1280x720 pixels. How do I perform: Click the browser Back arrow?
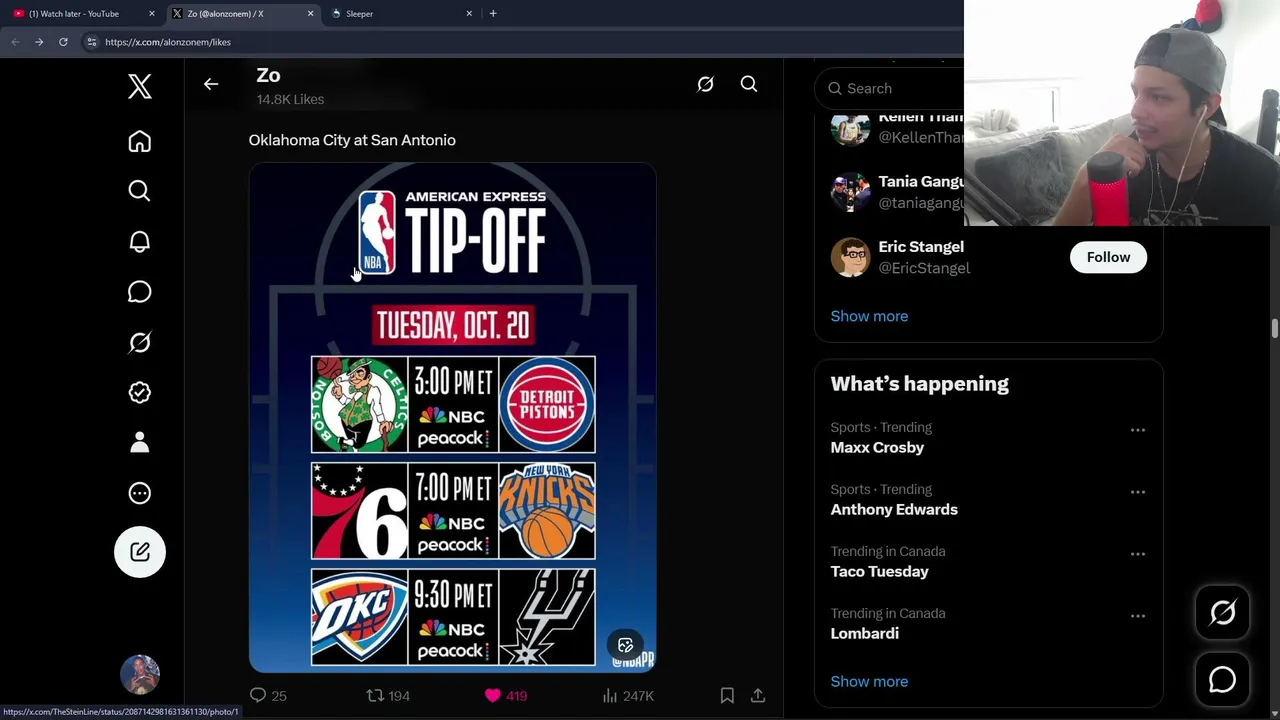tap(15, 42)
